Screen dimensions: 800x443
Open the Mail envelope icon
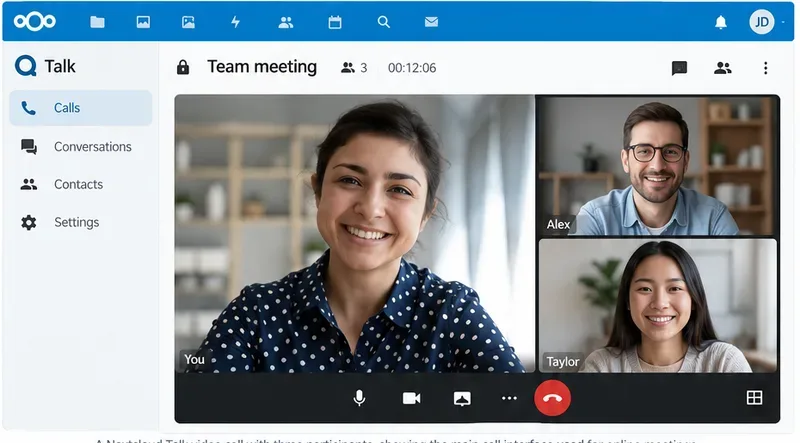431,22
